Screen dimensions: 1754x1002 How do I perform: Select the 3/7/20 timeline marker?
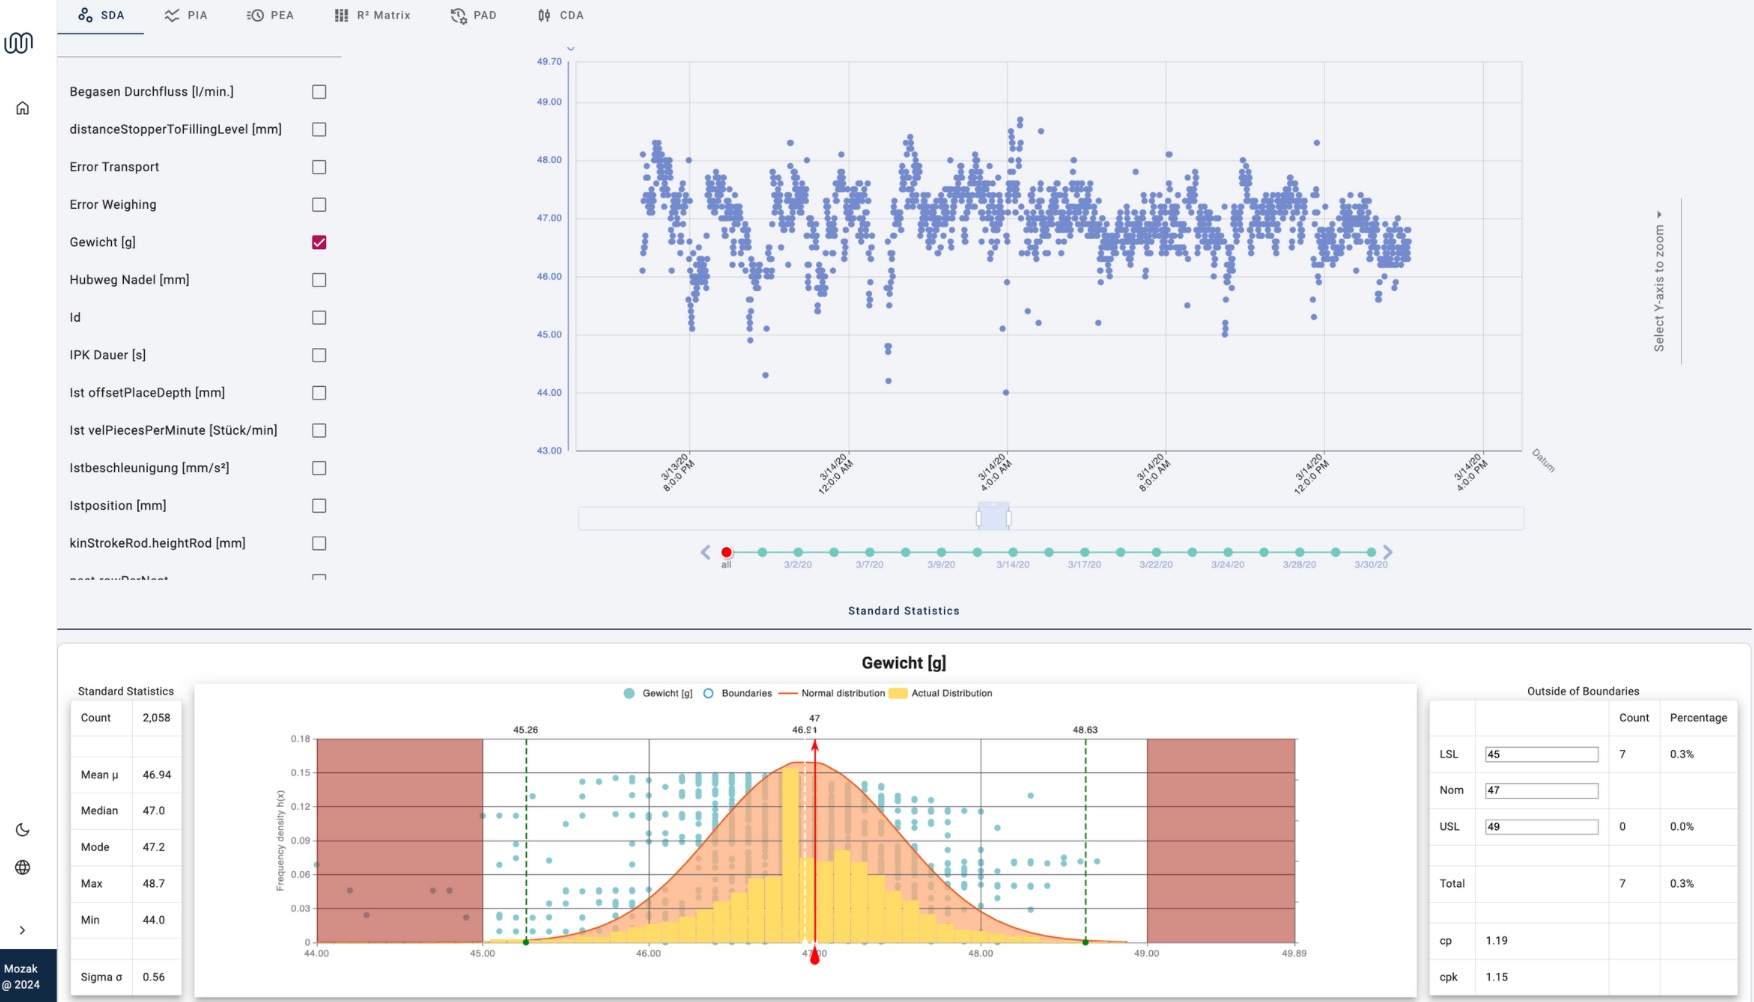[870, 552]
